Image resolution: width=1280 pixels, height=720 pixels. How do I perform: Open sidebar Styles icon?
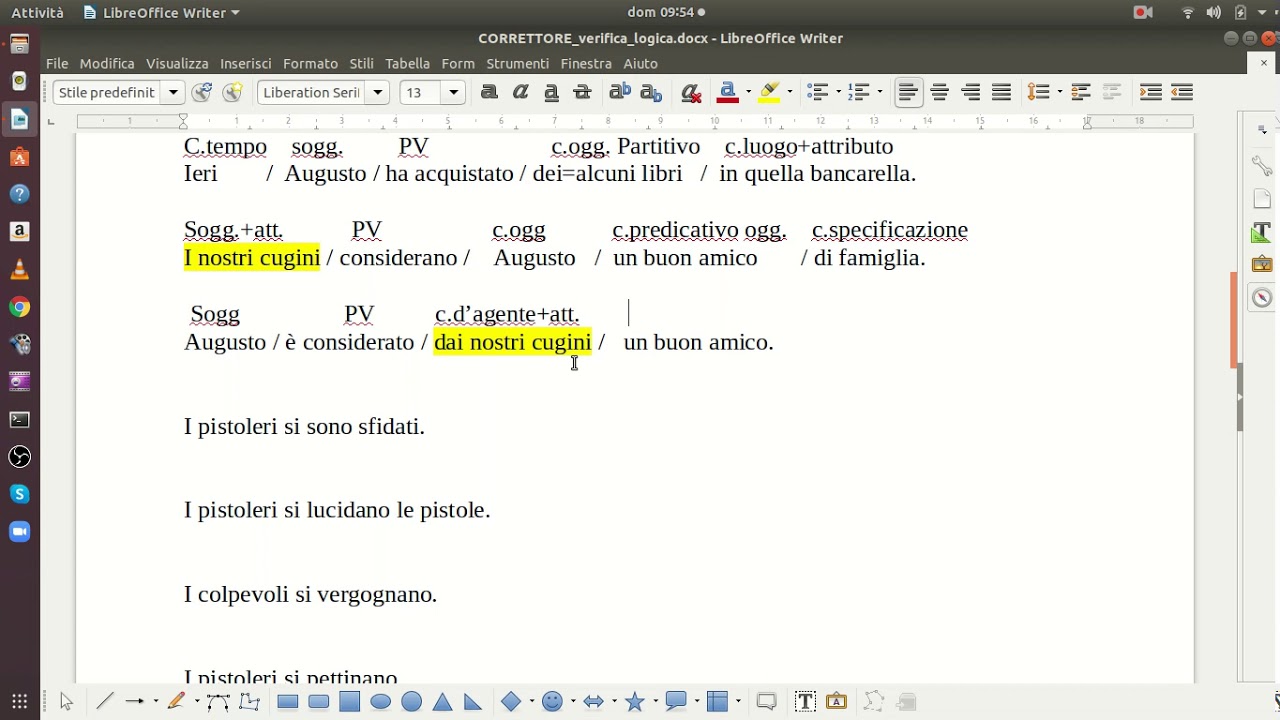pyautogui.click(x=1262, y=232)
